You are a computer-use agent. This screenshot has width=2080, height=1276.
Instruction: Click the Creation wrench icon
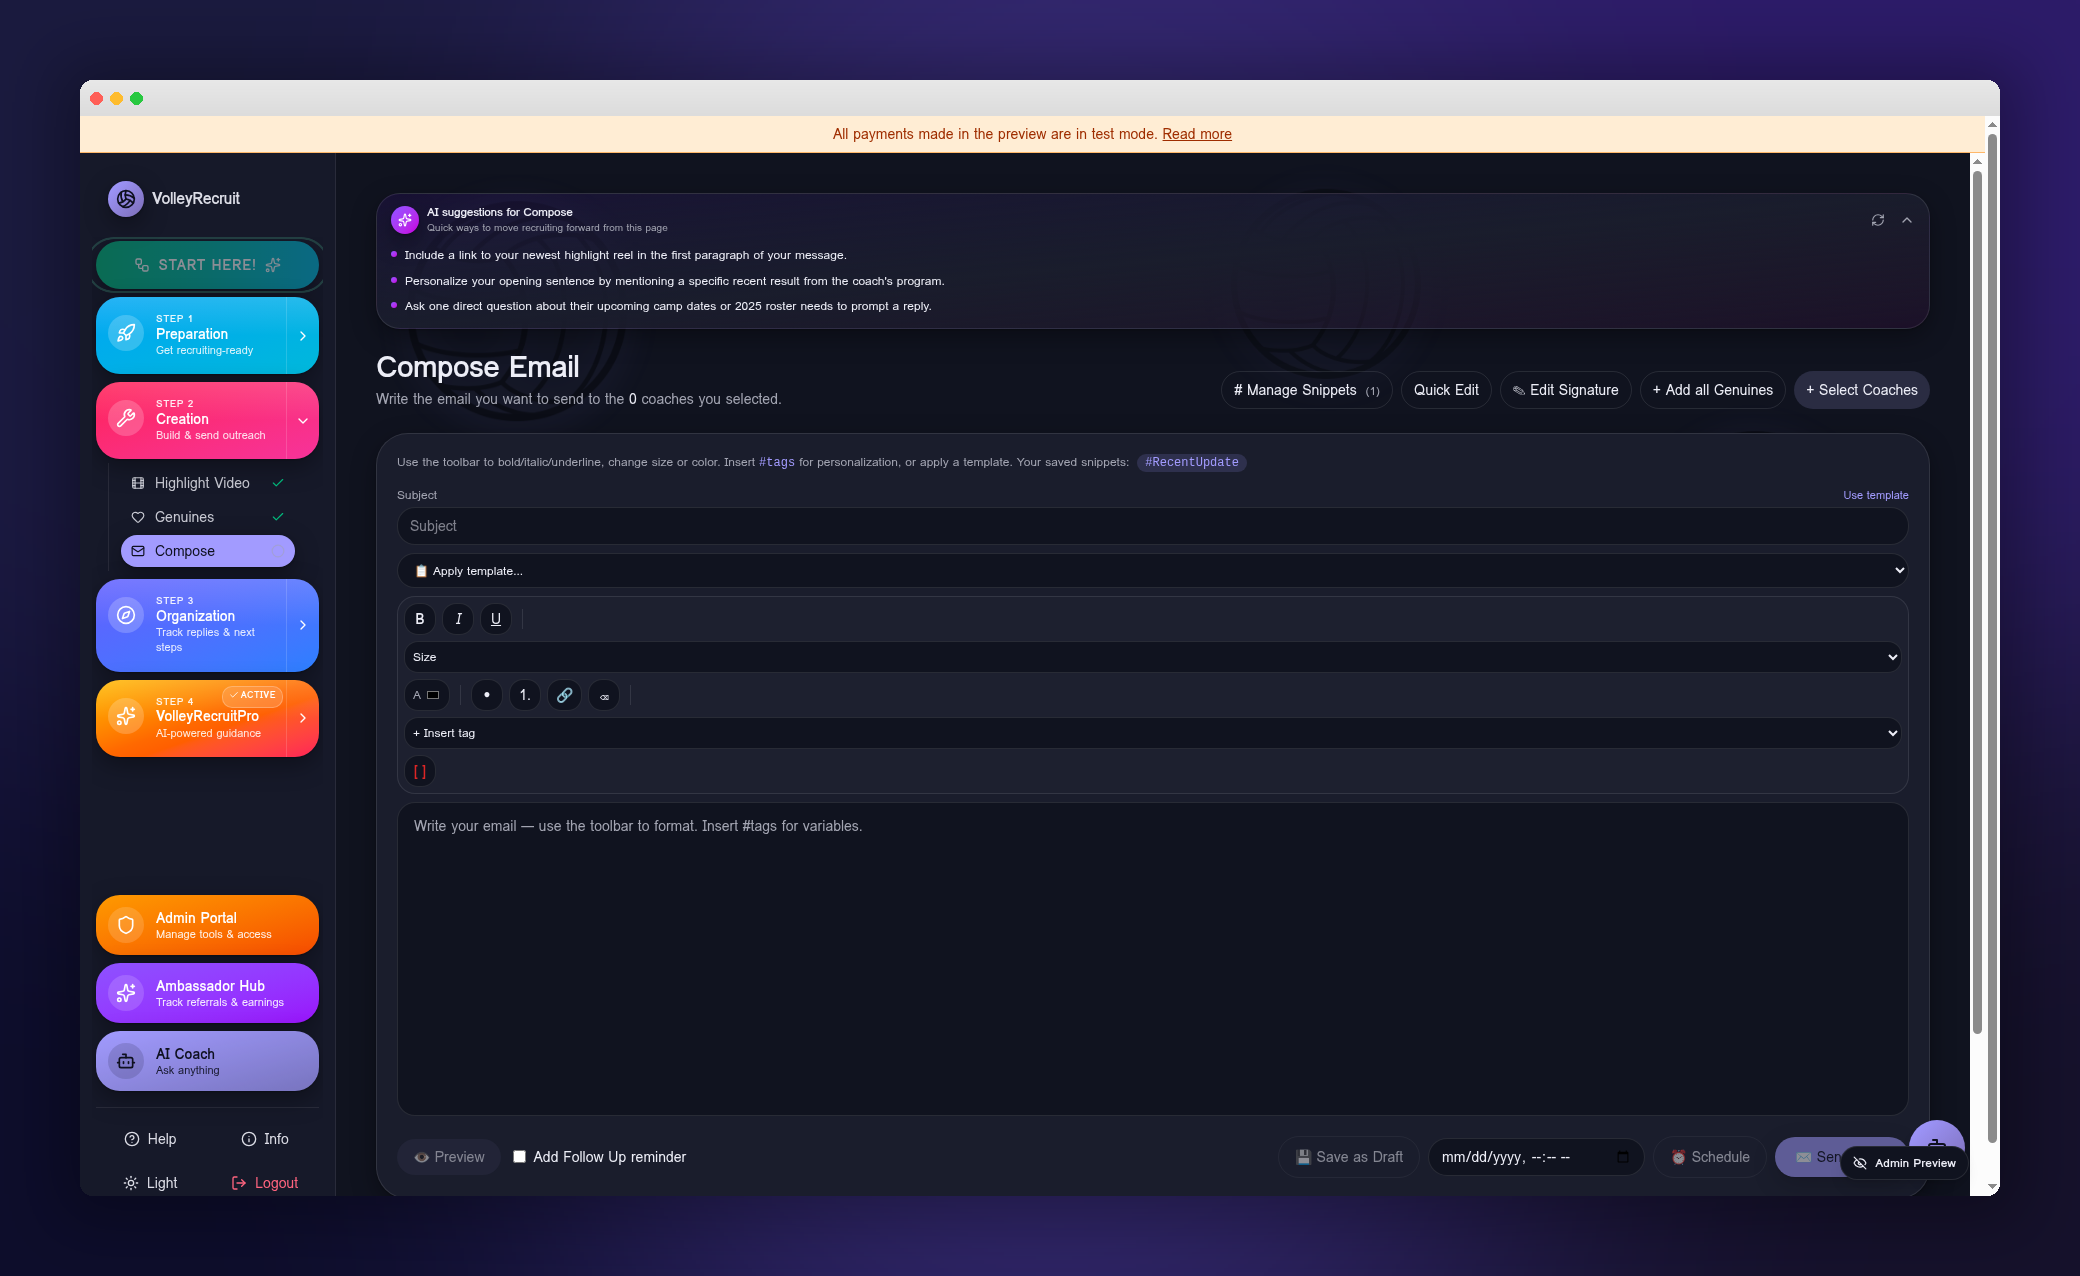click(x=126, y=419)
